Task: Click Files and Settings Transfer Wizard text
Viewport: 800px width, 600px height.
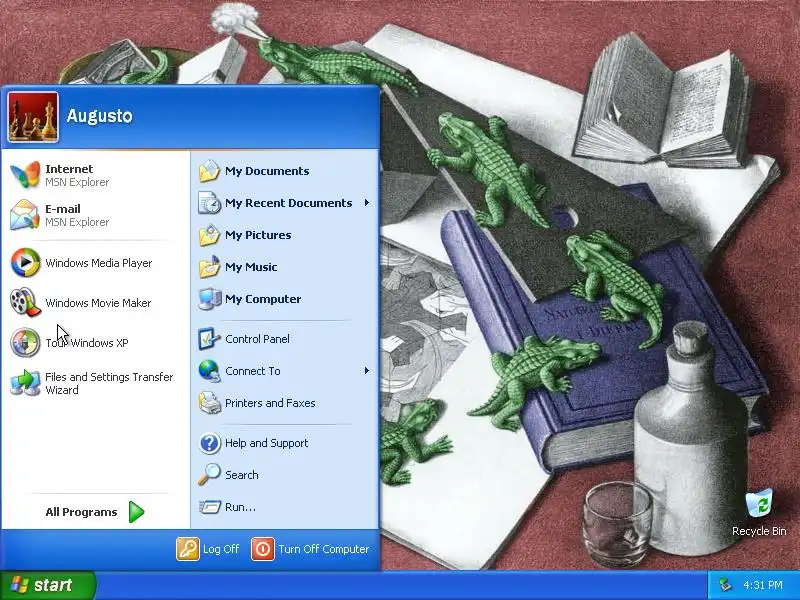Action: pos(109,383)
